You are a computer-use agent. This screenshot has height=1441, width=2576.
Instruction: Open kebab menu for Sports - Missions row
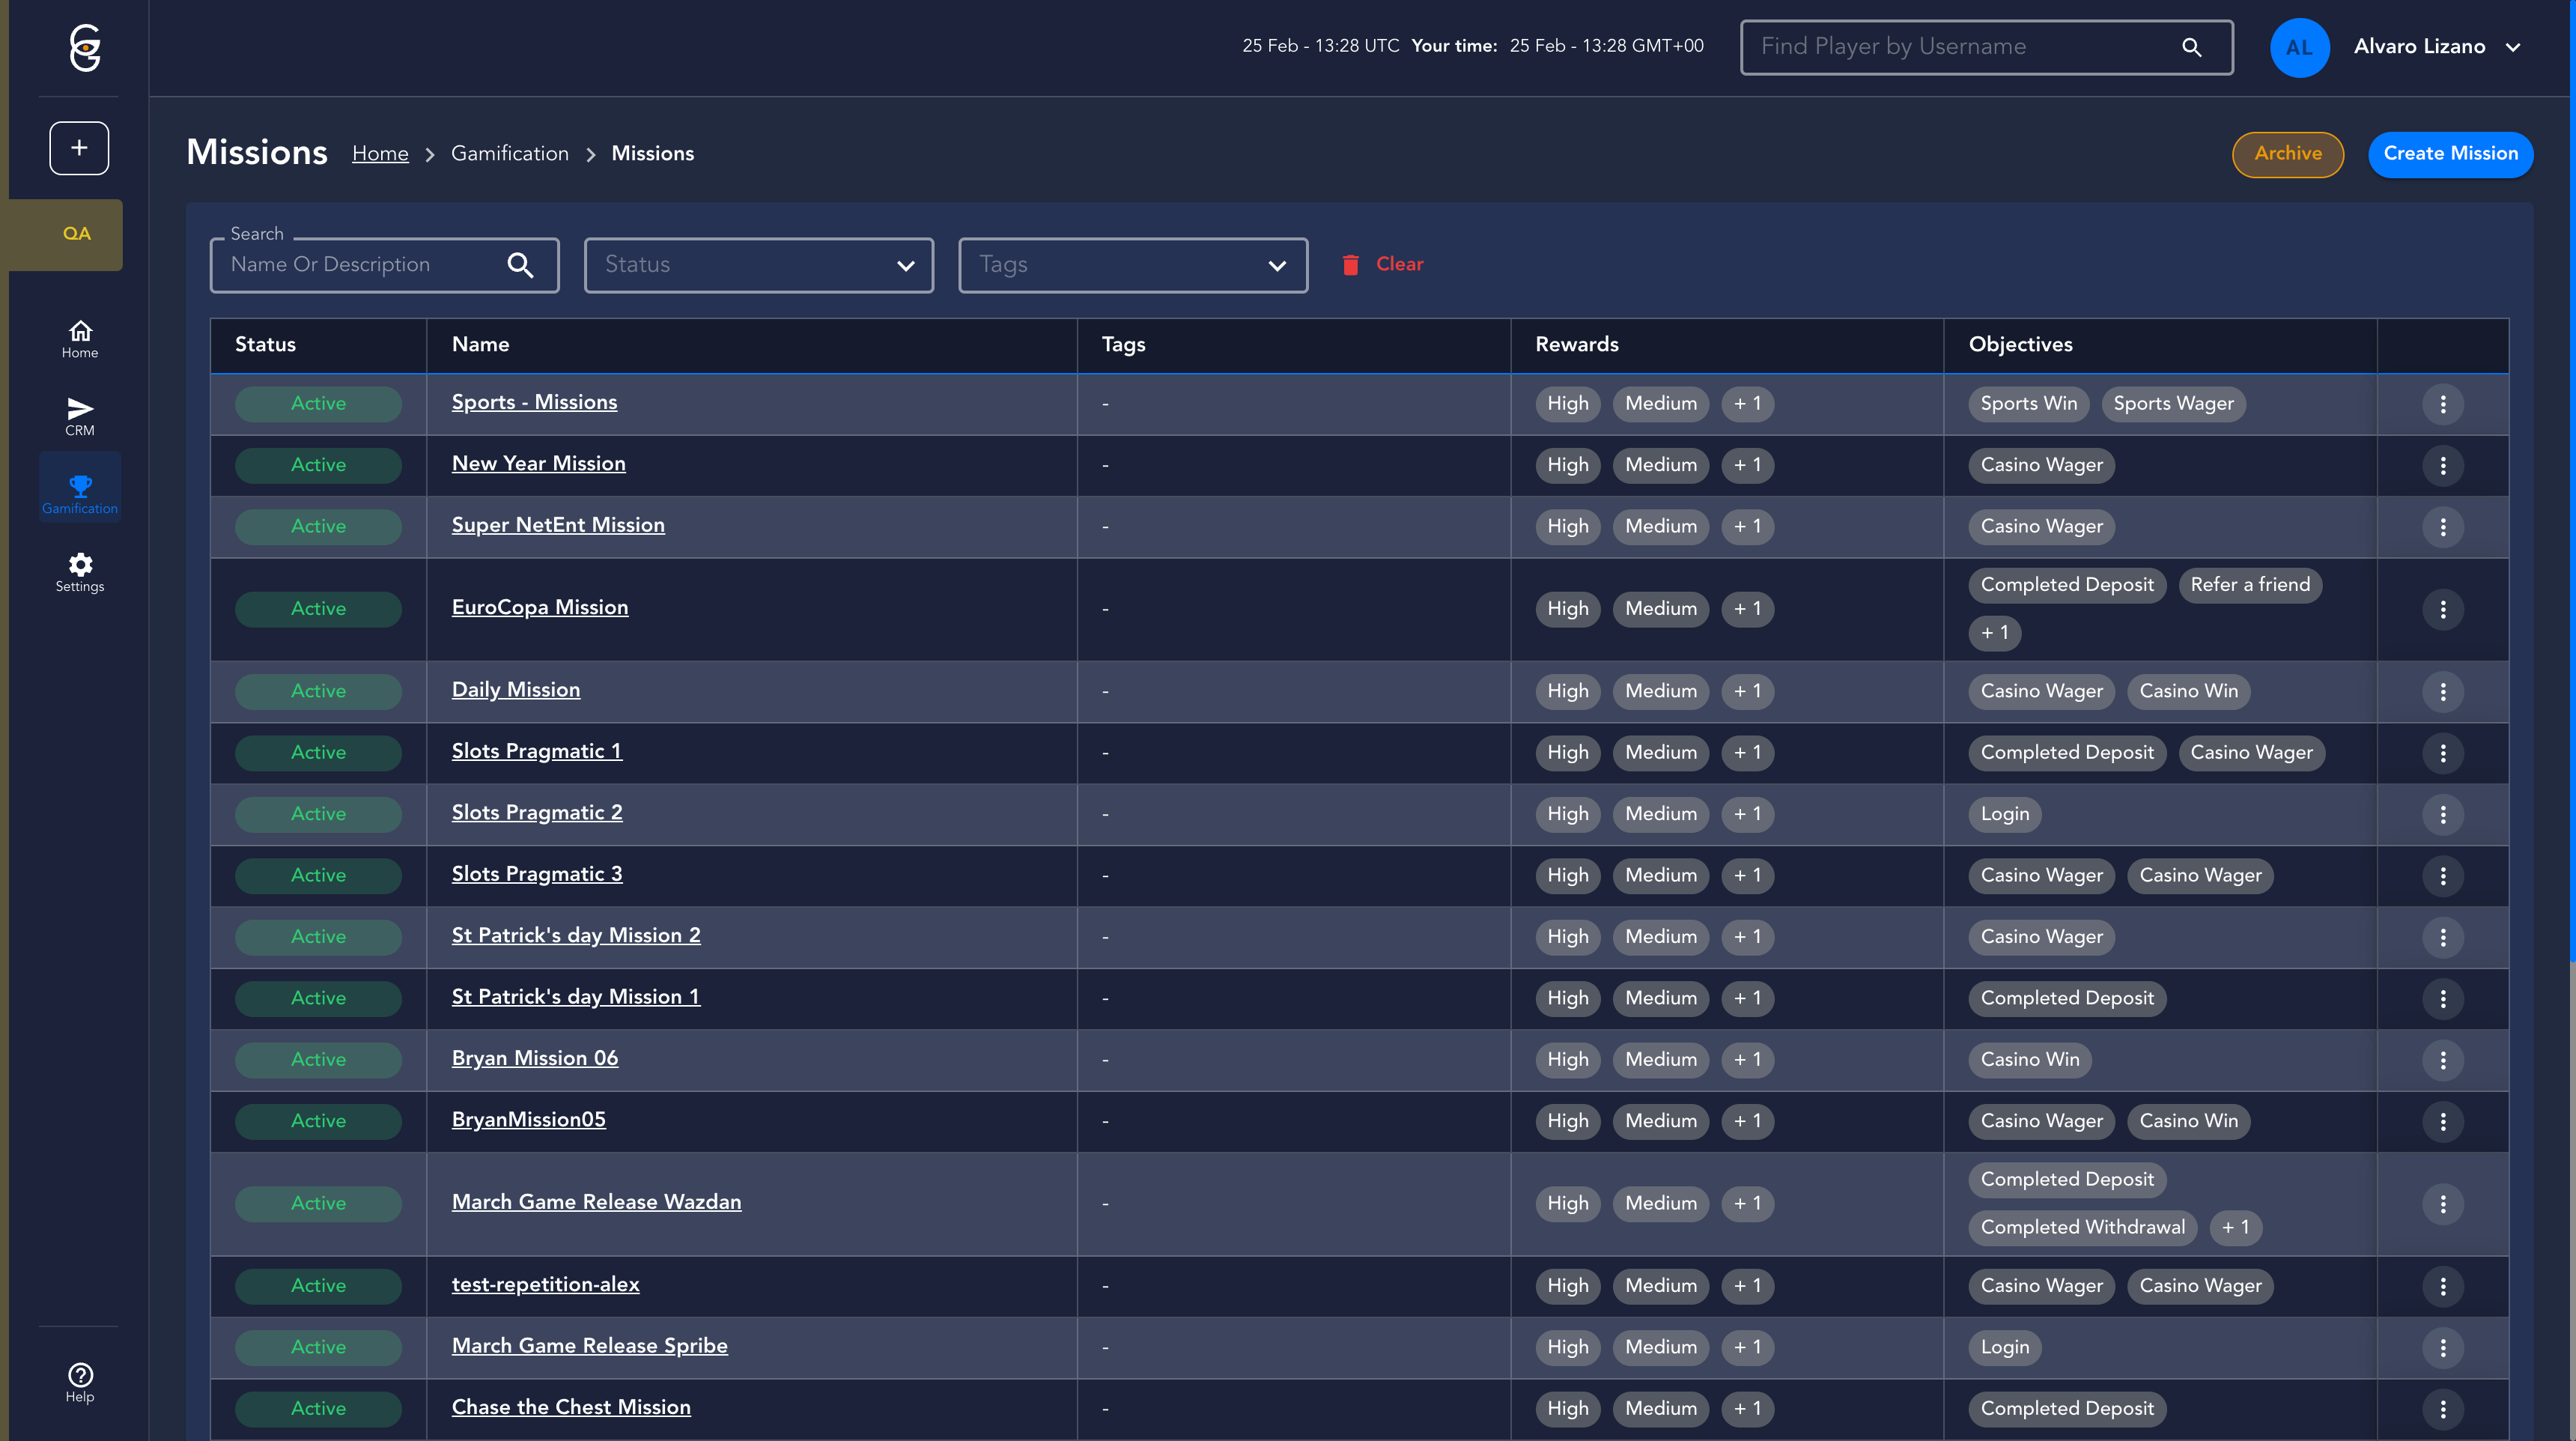(x=2442, y=404)
